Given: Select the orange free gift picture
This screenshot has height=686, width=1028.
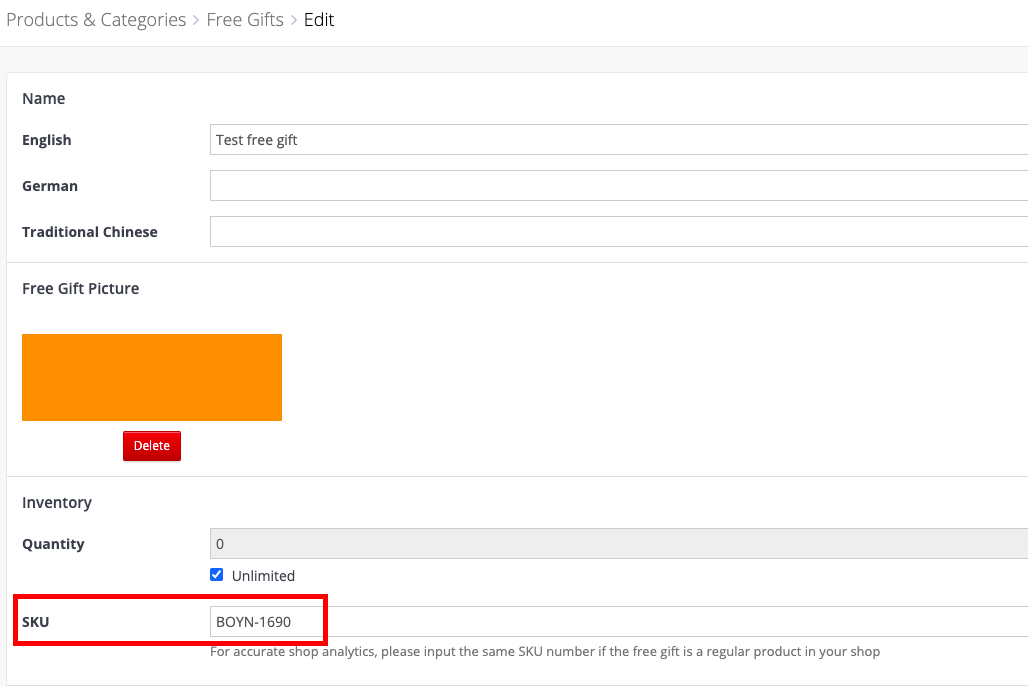Looking at the screenshot, I should coord(152,377).
